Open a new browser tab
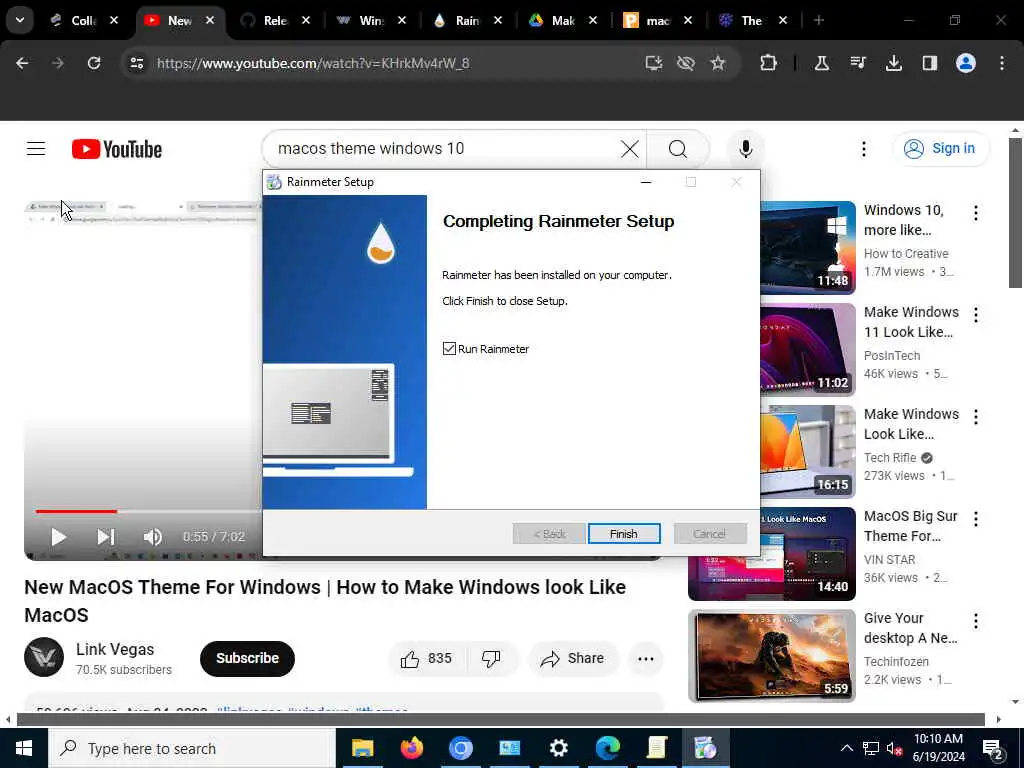 pyautogui.click(x=819, y=20)
